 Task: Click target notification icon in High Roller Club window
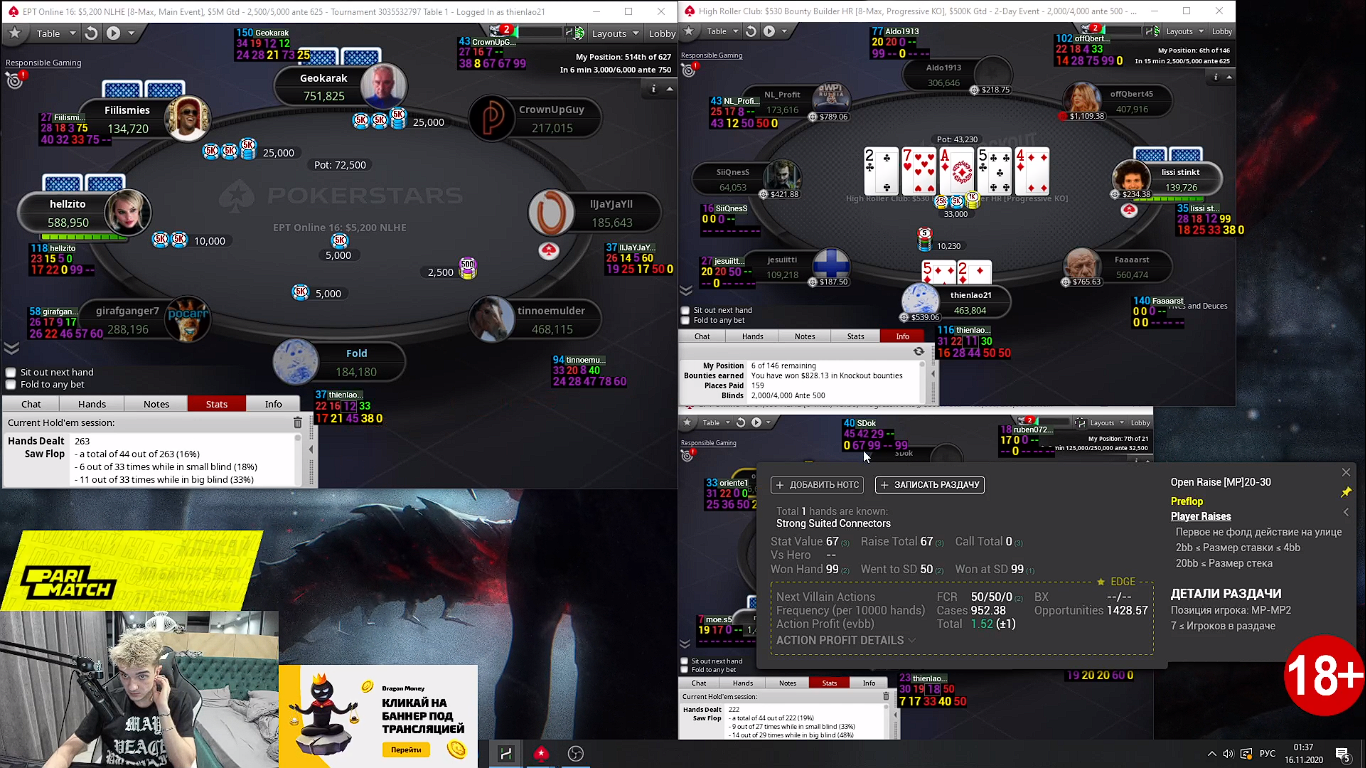688,70
